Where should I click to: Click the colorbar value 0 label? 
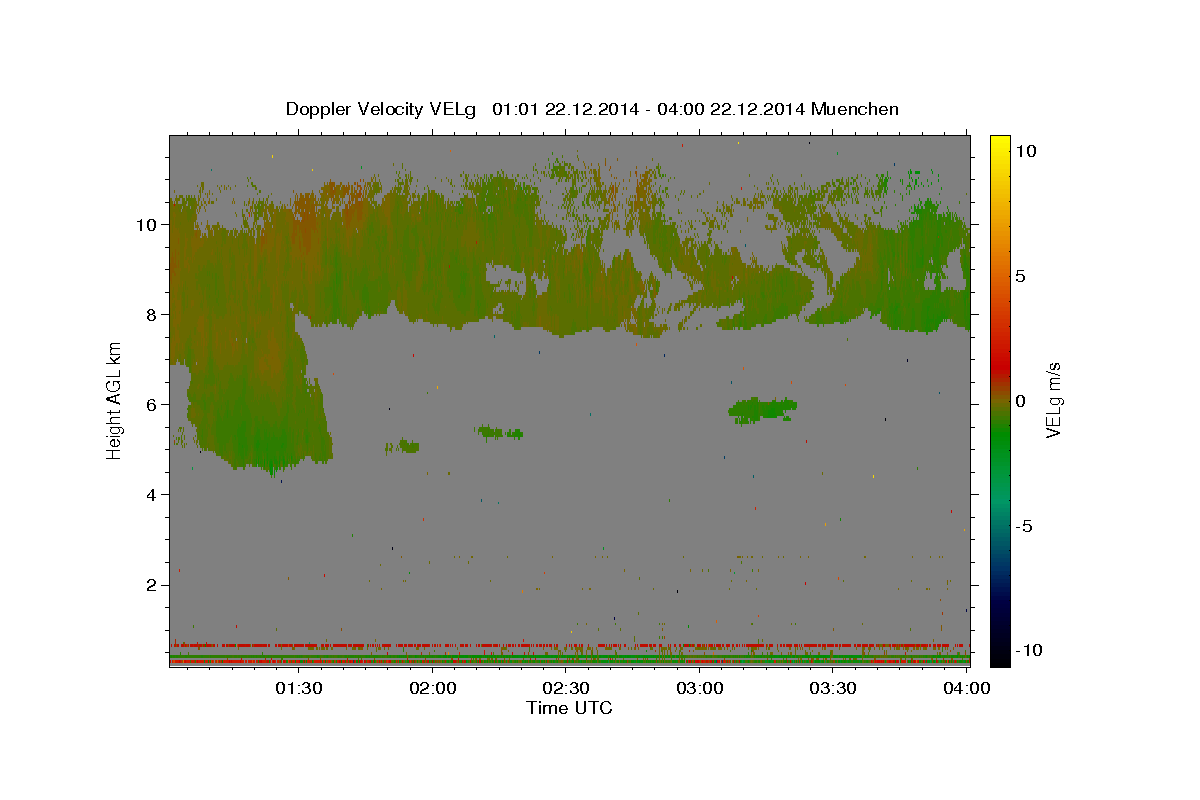1022,401
